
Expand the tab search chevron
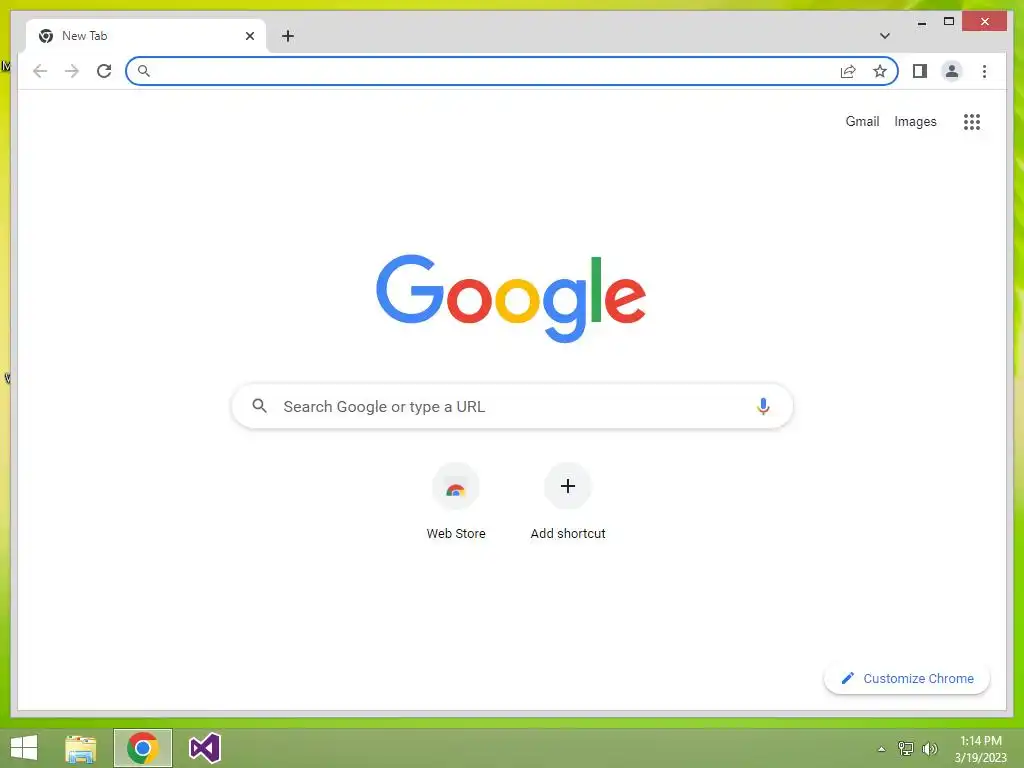pyautogui.click(x=885, y=36)
